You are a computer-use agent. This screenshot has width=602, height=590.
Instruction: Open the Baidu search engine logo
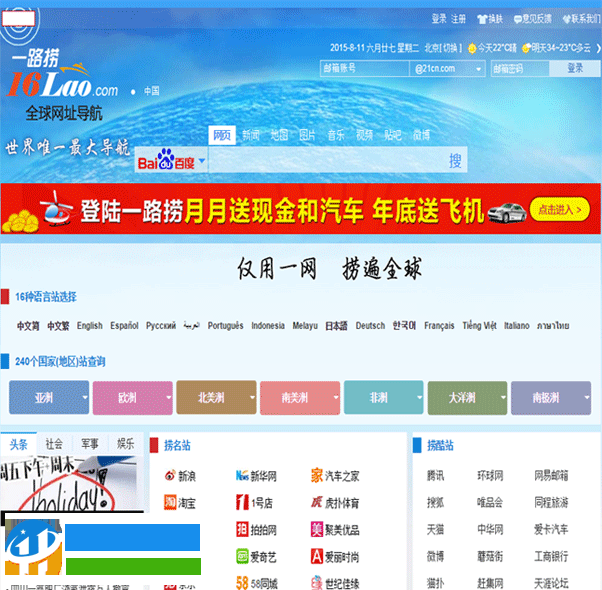(x=166, y=160)
